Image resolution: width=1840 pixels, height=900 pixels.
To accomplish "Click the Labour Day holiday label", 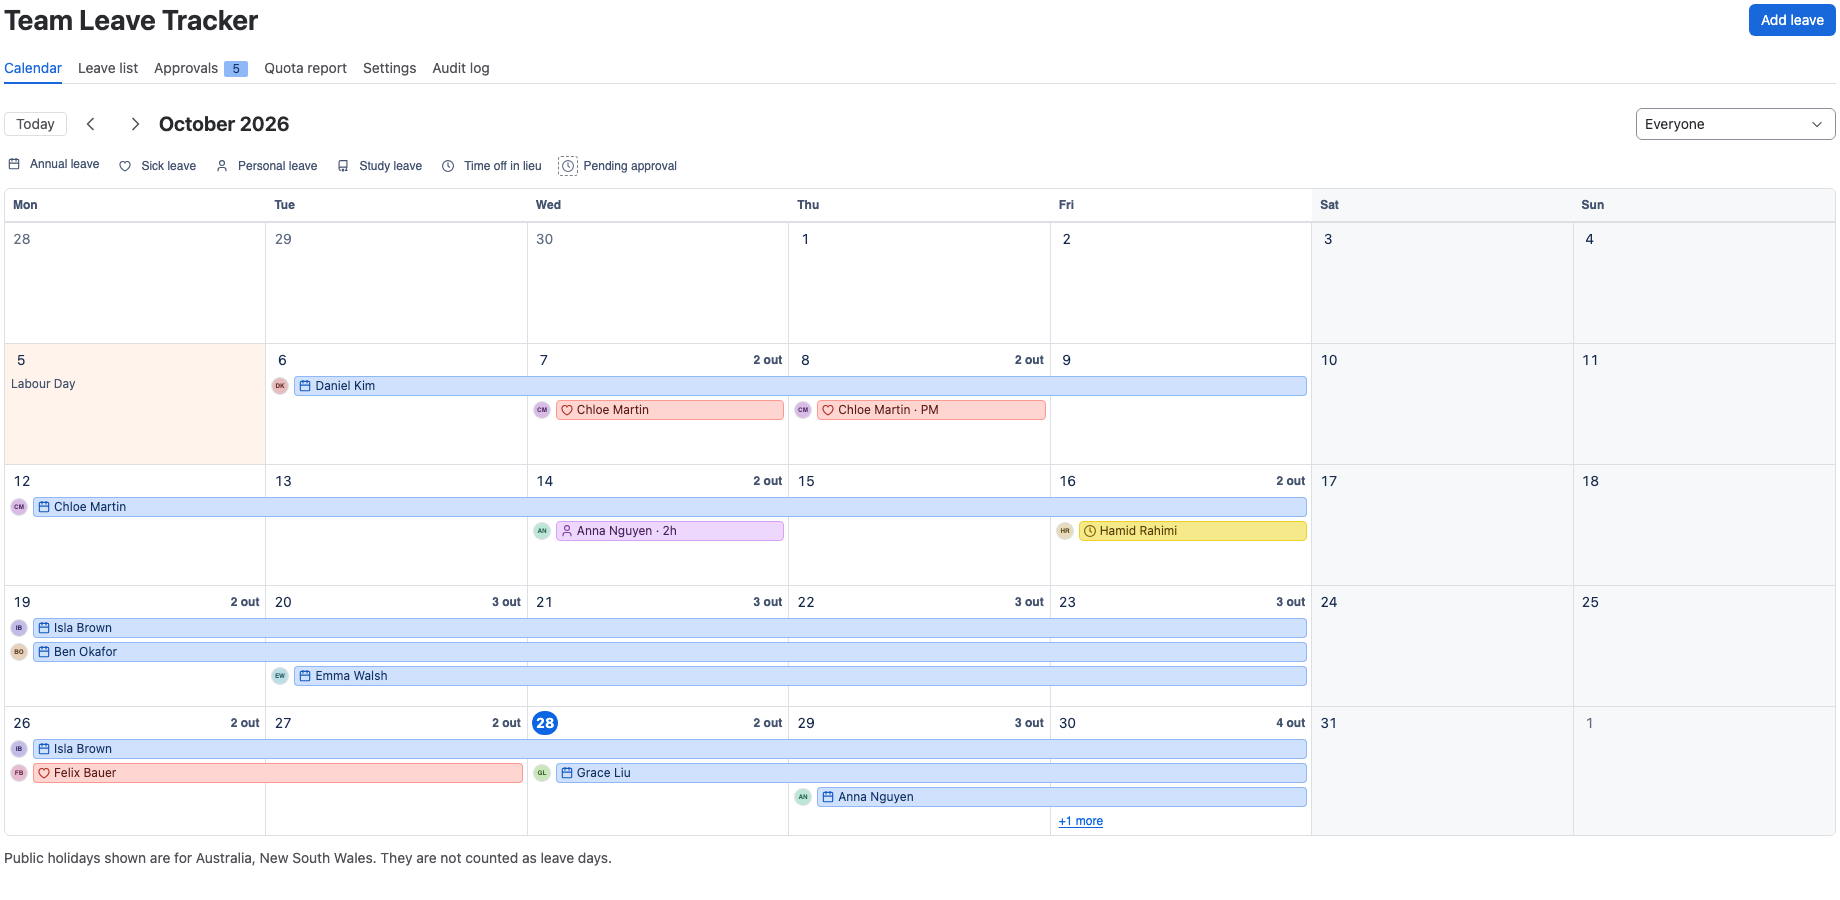I will (x=43, y=384).
